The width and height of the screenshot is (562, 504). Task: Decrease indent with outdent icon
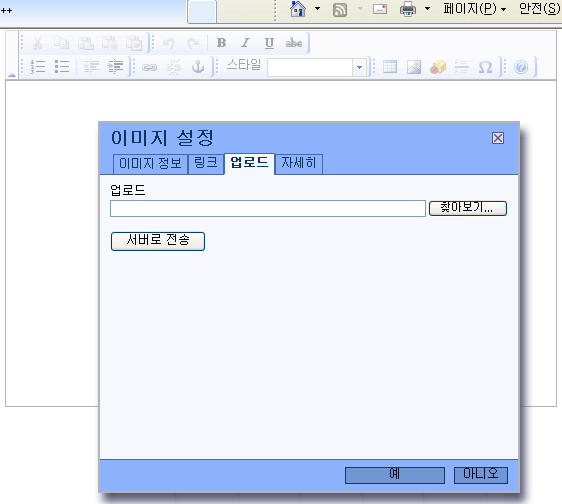91,67
